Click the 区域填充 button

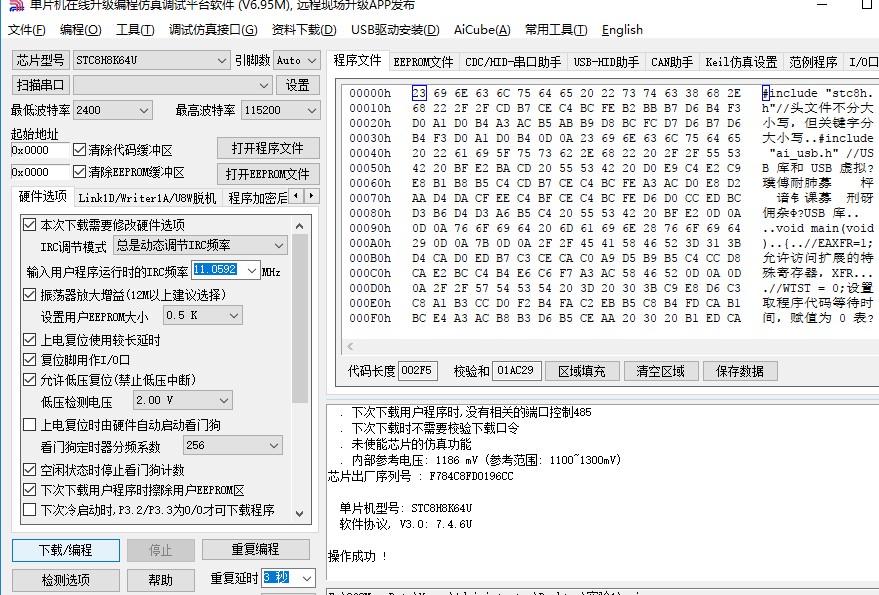coord(582,371)
